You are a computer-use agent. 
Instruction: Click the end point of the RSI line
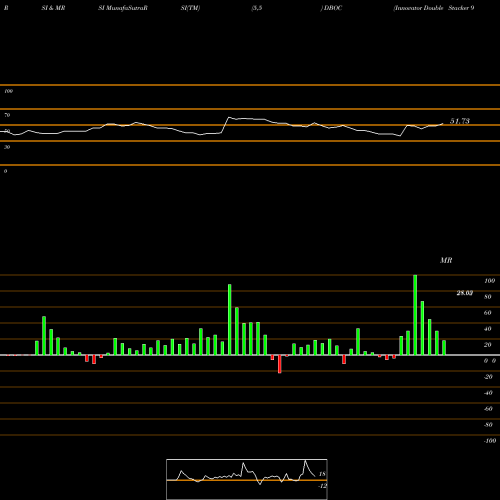tap(443, 124)
